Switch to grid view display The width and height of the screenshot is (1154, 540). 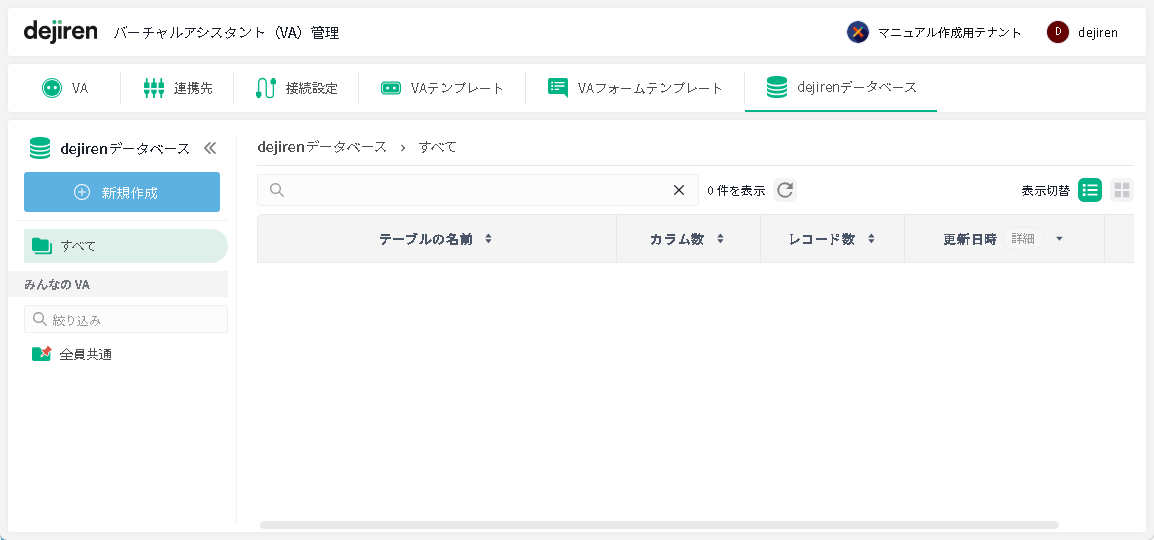[x=1122, y=190]
